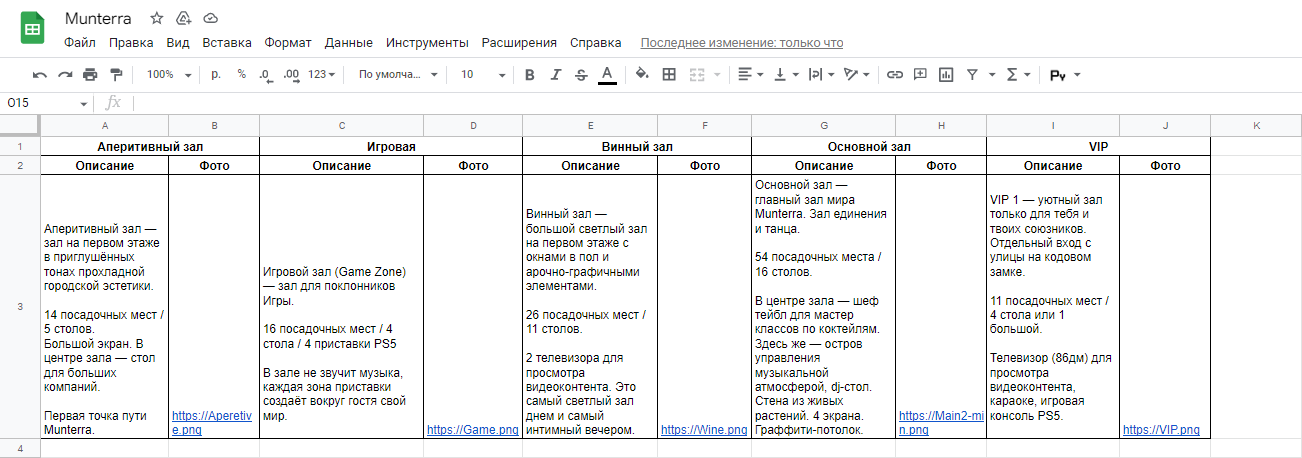Click the select-all corner box

point(20,125)
